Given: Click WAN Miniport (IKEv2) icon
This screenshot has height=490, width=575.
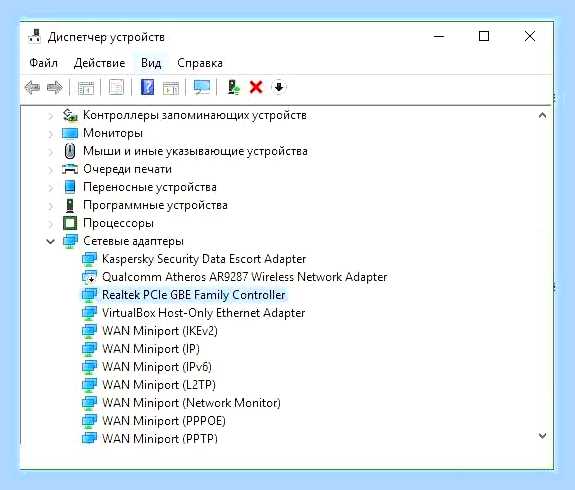Looking at the screenshot, I should click(x=89, y=331).
